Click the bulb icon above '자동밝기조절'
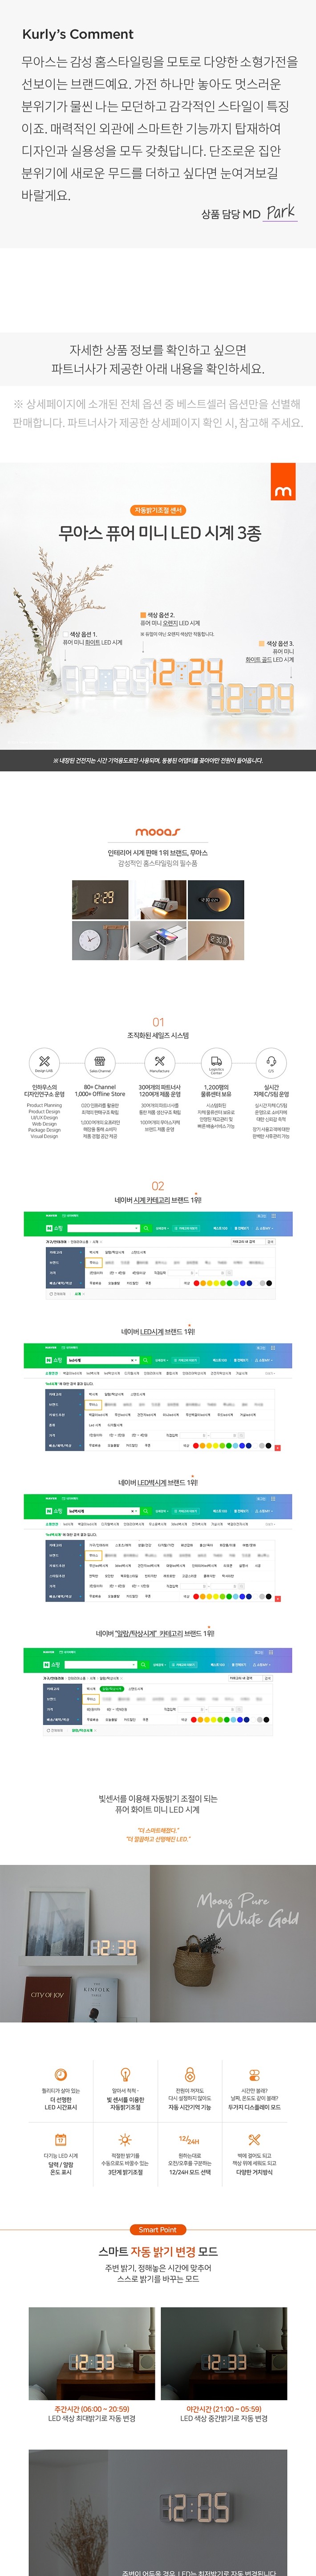The width and height of the screenshot is (316, 2576). click(125, 2075)
